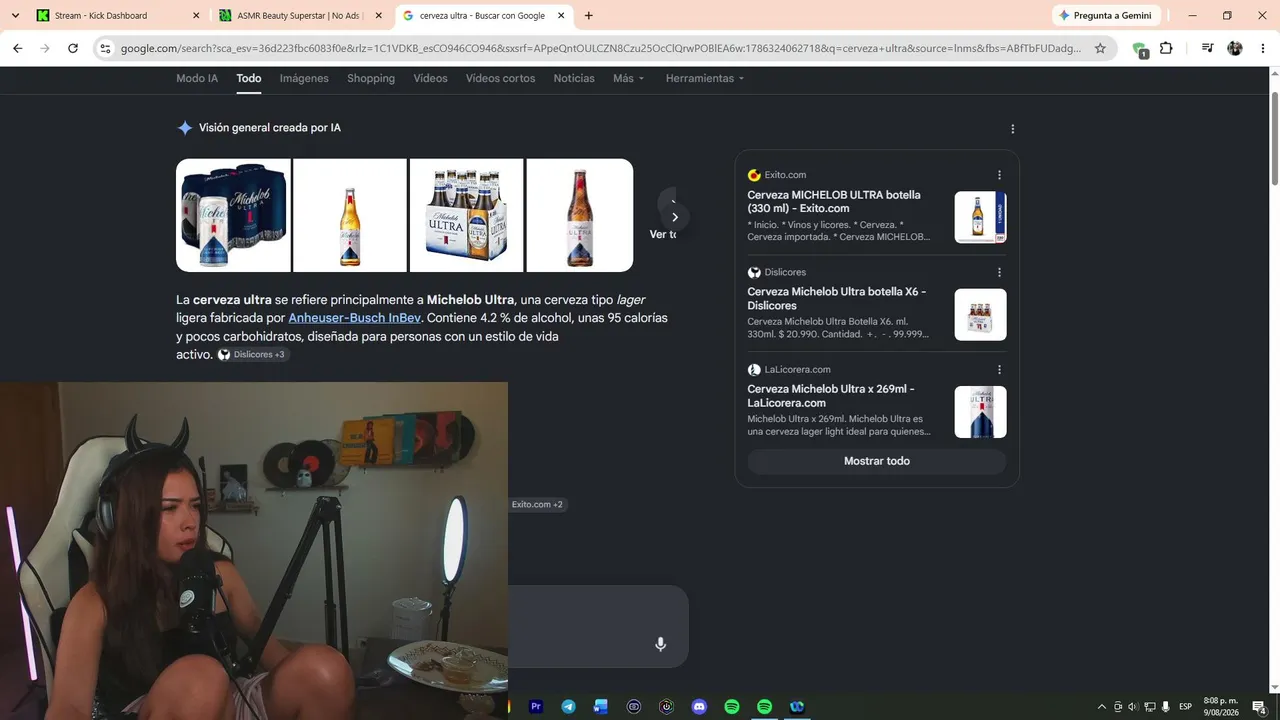Screen dimensions: 1280x720
Task: Open the green shield extension icon
Action: tap(1139, 49)
